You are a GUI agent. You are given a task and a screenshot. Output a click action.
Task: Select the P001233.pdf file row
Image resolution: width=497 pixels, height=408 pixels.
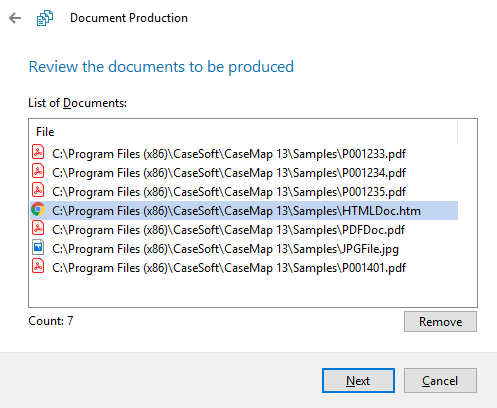coord(244,154)
